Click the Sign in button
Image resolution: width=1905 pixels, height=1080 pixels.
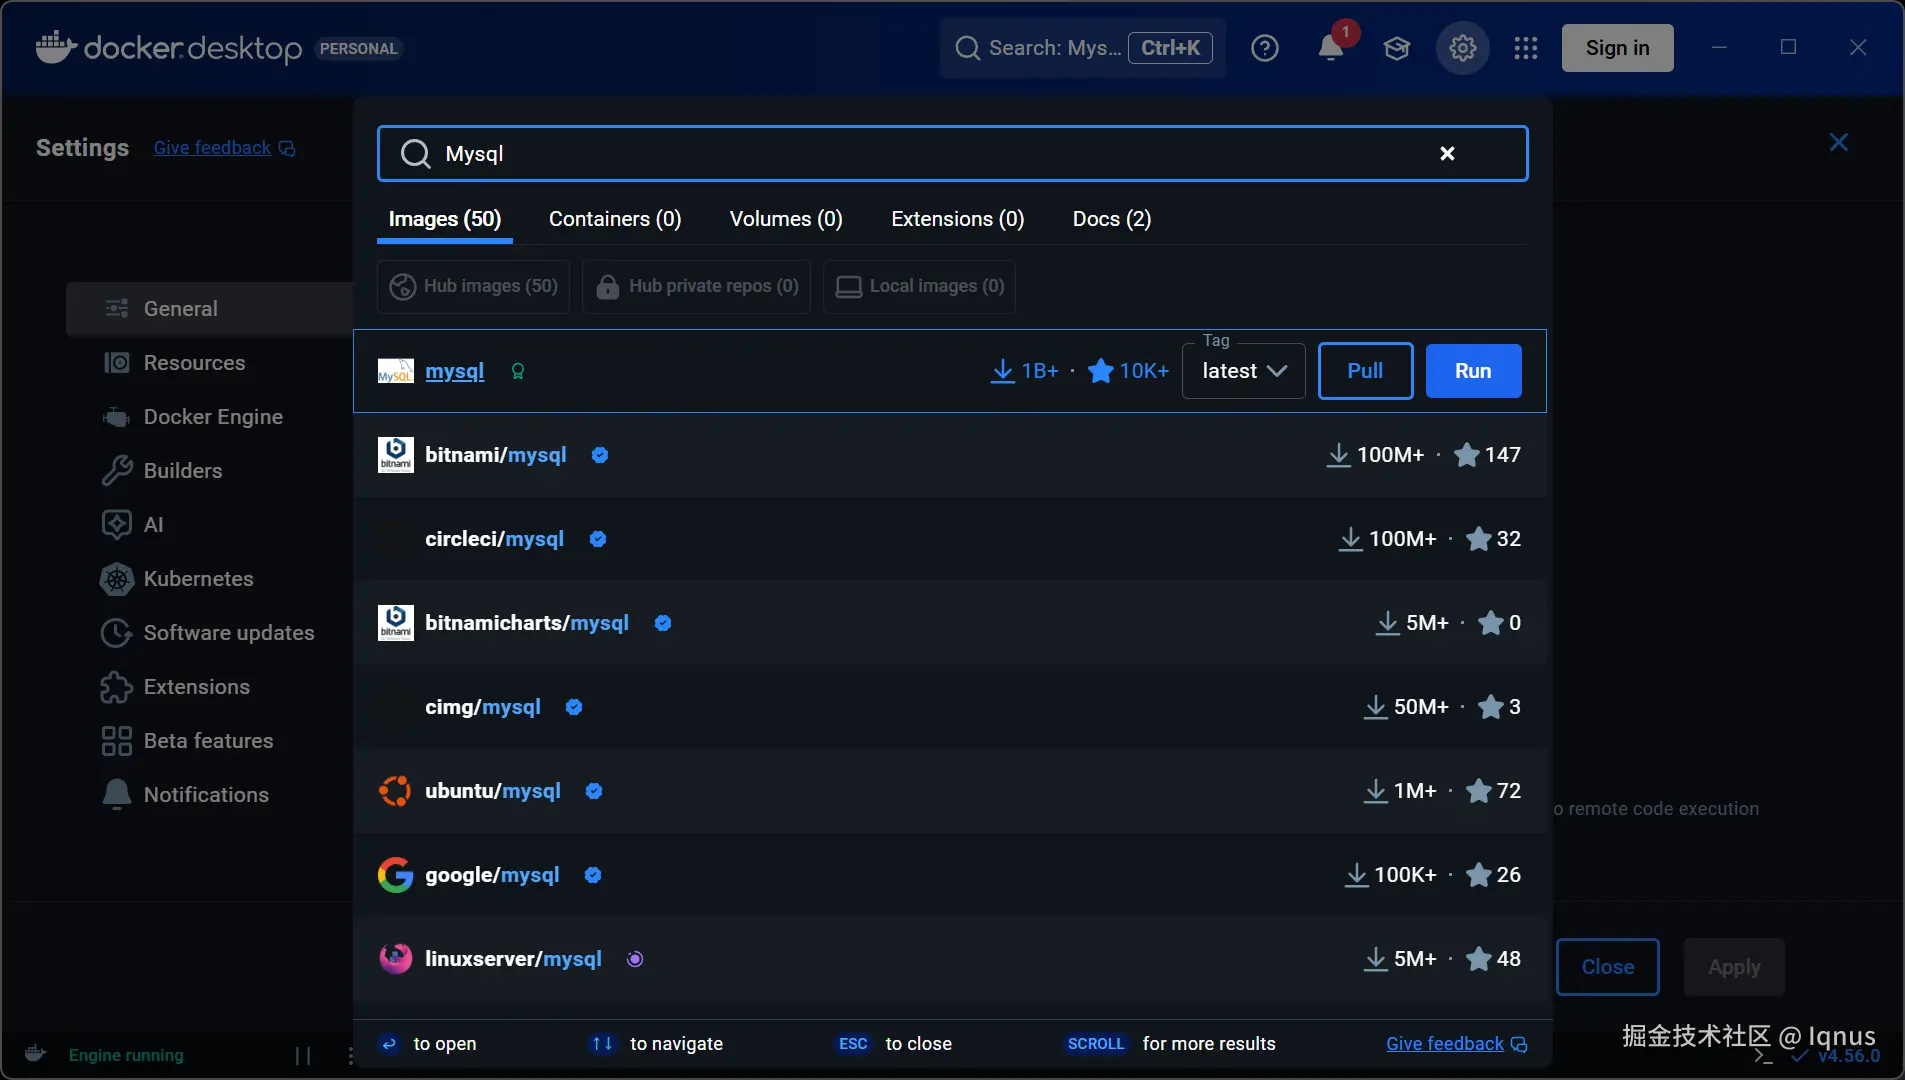tap(1617, 48)
